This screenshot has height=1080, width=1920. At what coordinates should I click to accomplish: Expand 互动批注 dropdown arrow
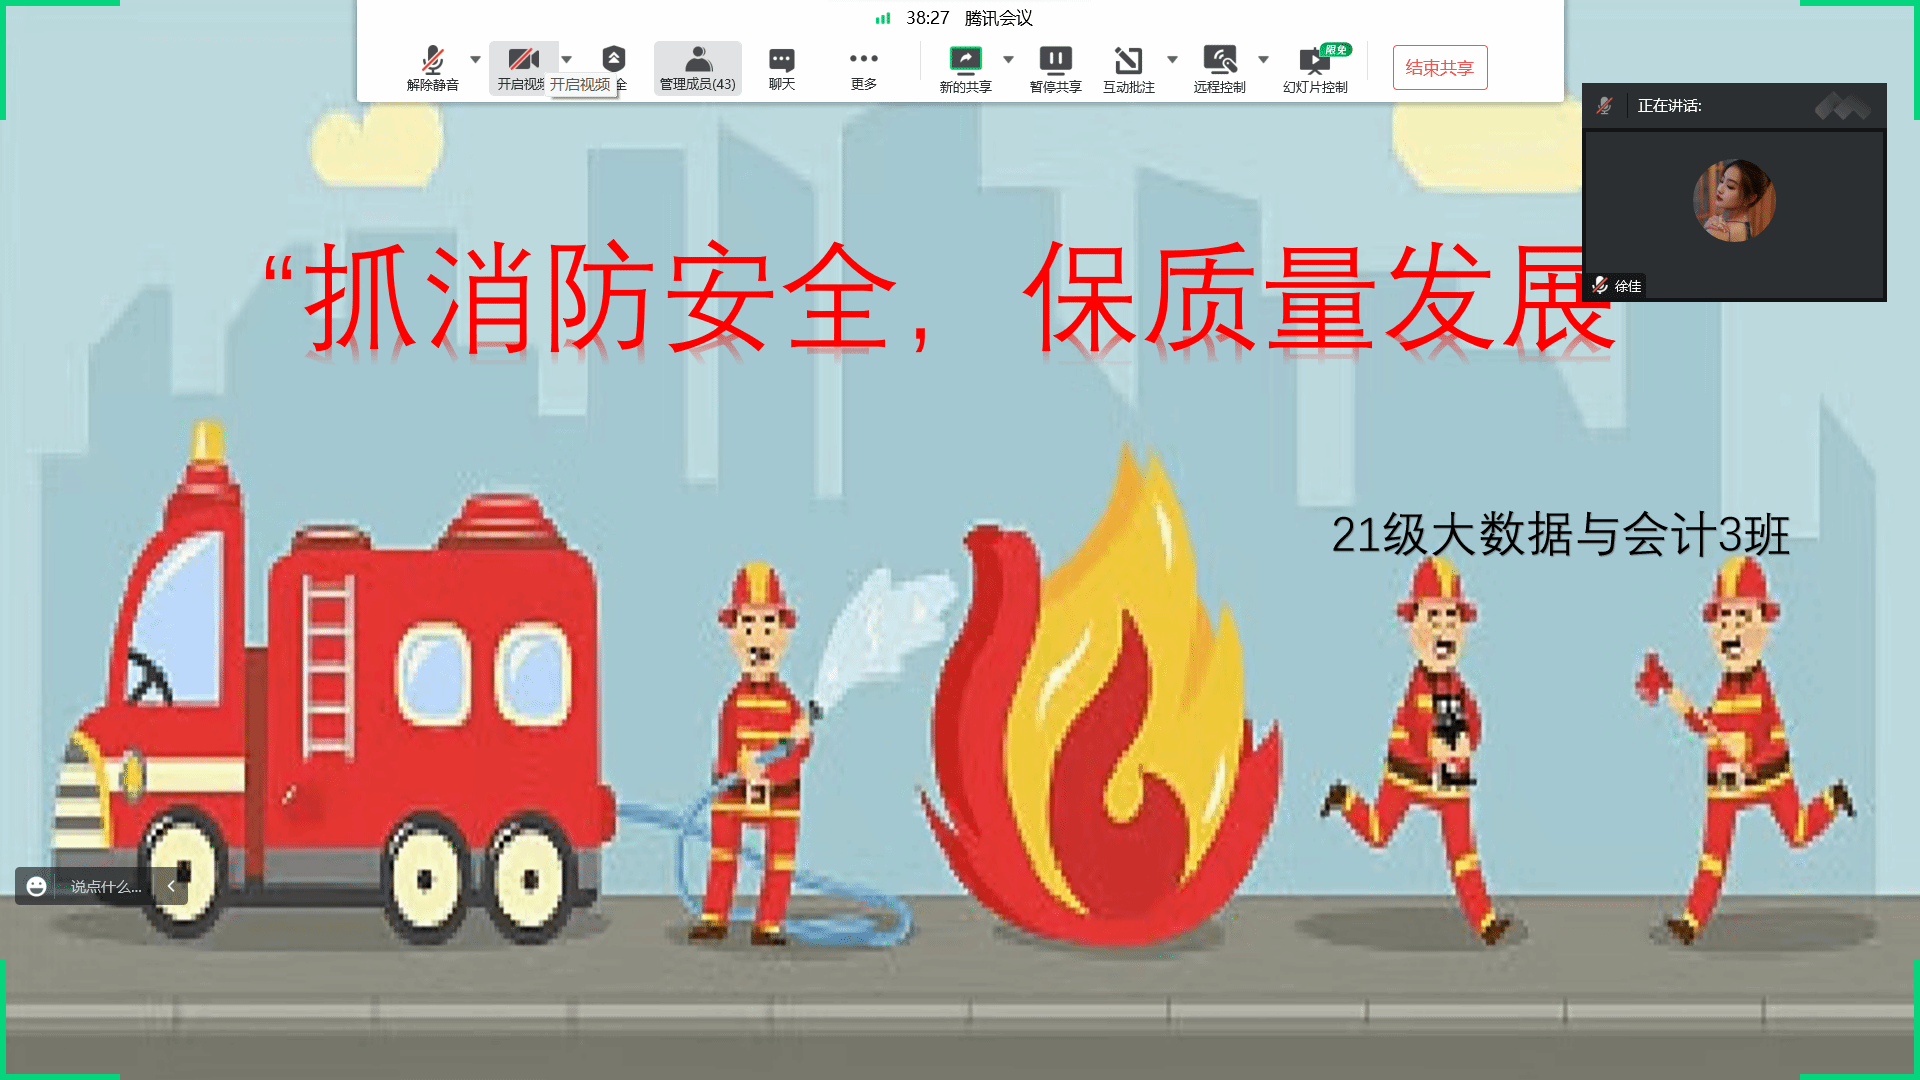pos(1172,59)
